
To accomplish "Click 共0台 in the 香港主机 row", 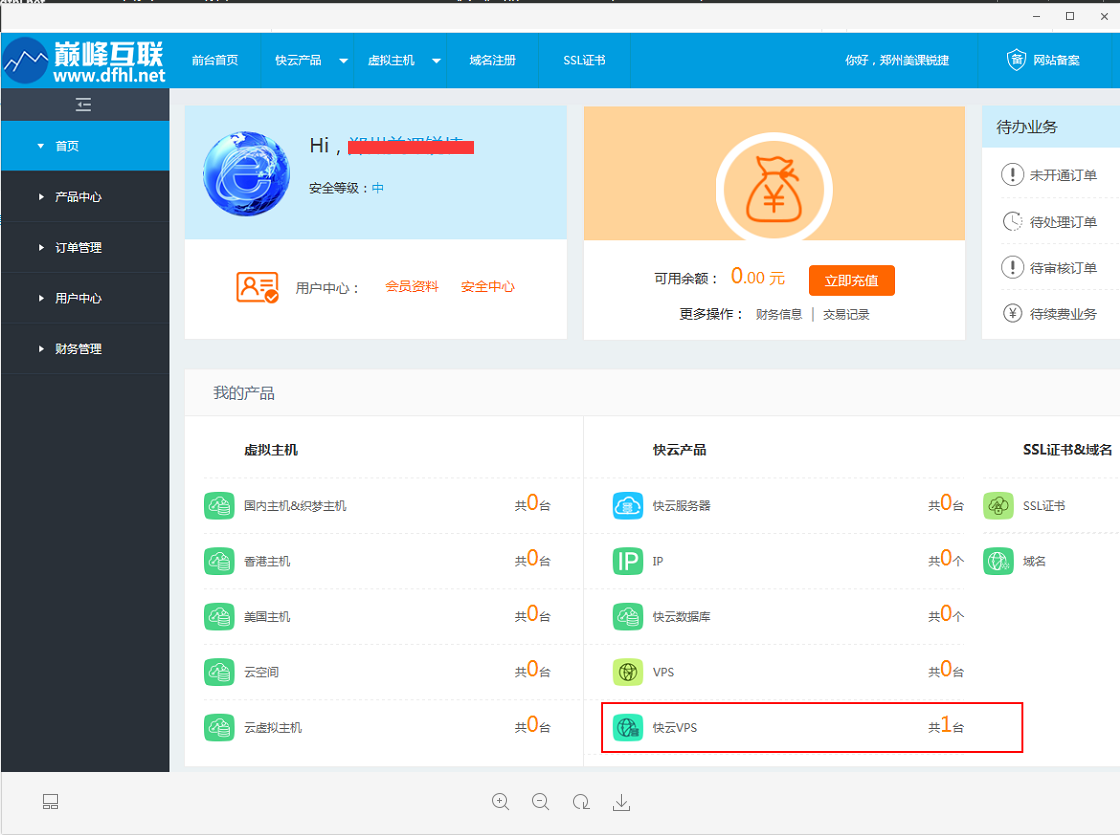I will tap(533, 559).
